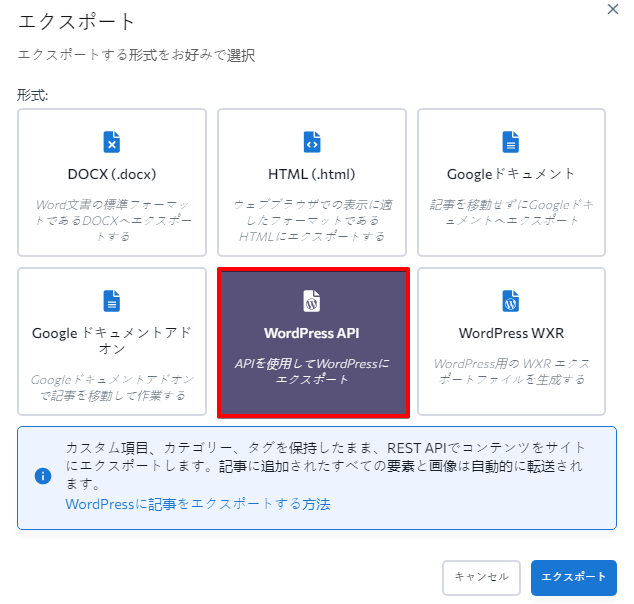Screen dimensions: 634x604
Task: Click the エクスポートする形式をお好みで選択 subtitle
Action: coord(136,55)
